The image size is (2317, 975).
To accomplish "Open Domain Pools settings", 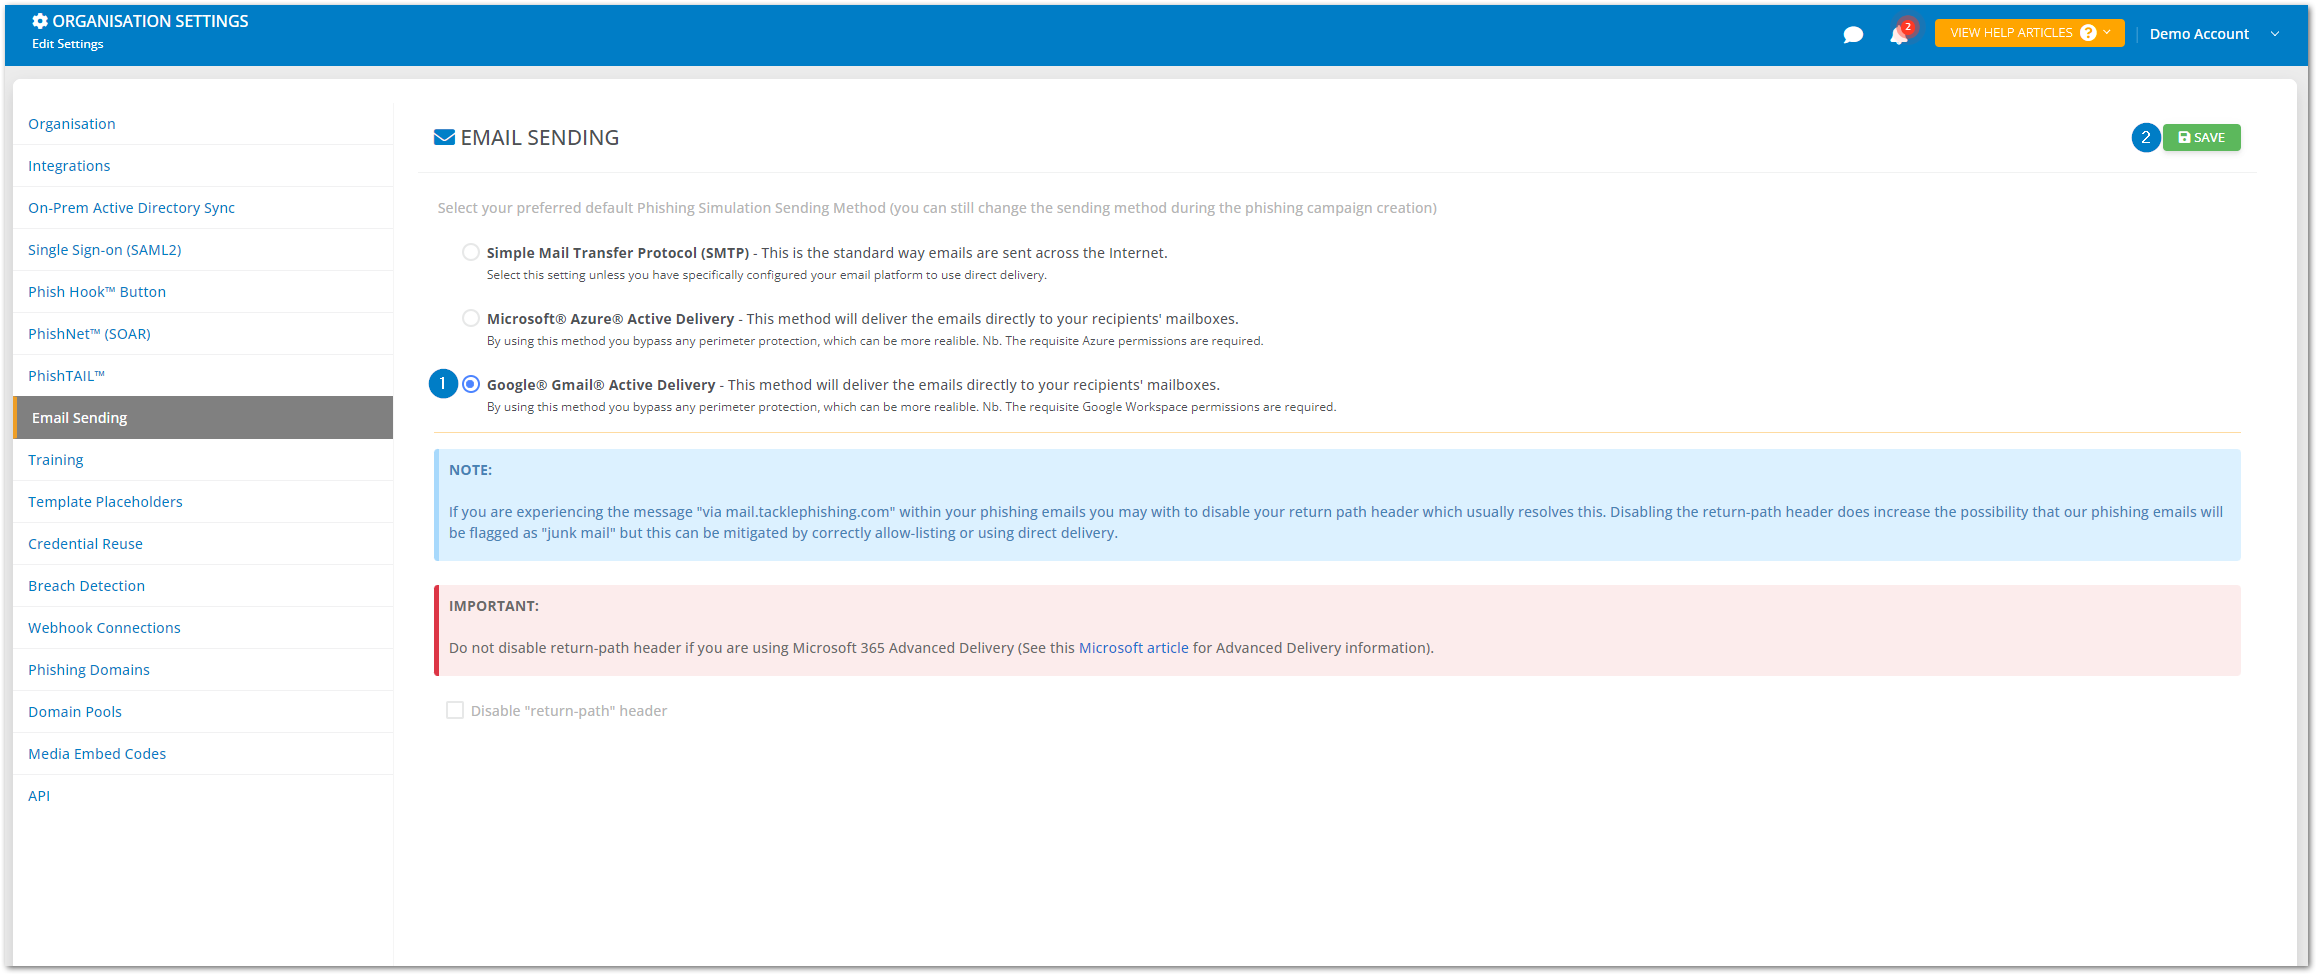I will coord(203,712).
